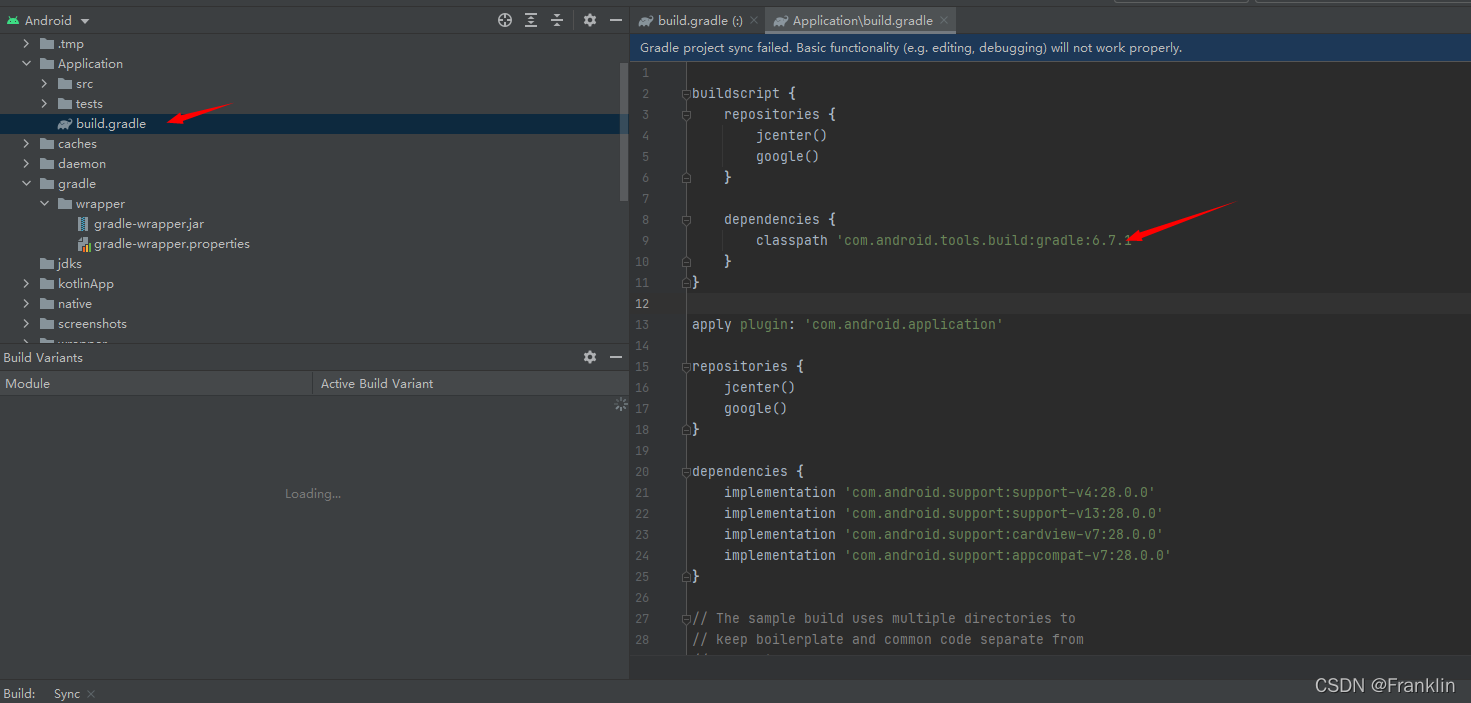Click the classpath gradle:6.7.1 string
The width and height of the screenshot is (1471, 703).
(x=985, y=240)
